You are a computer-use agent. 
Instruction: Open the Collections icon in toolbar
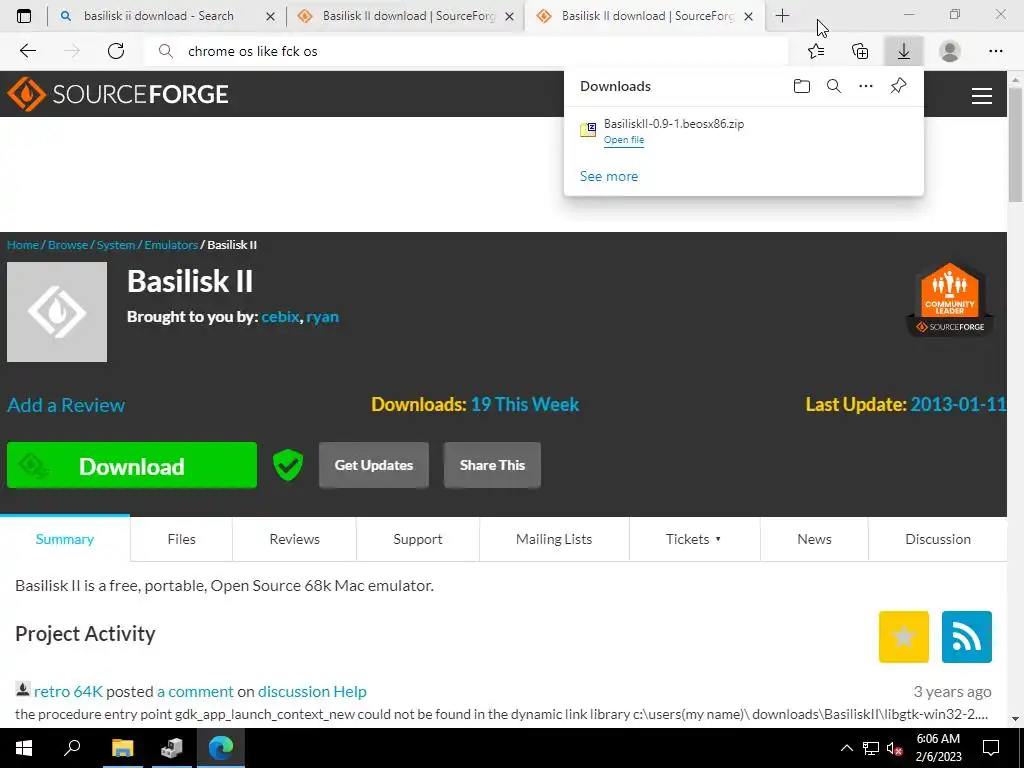[x=860, y=51]
